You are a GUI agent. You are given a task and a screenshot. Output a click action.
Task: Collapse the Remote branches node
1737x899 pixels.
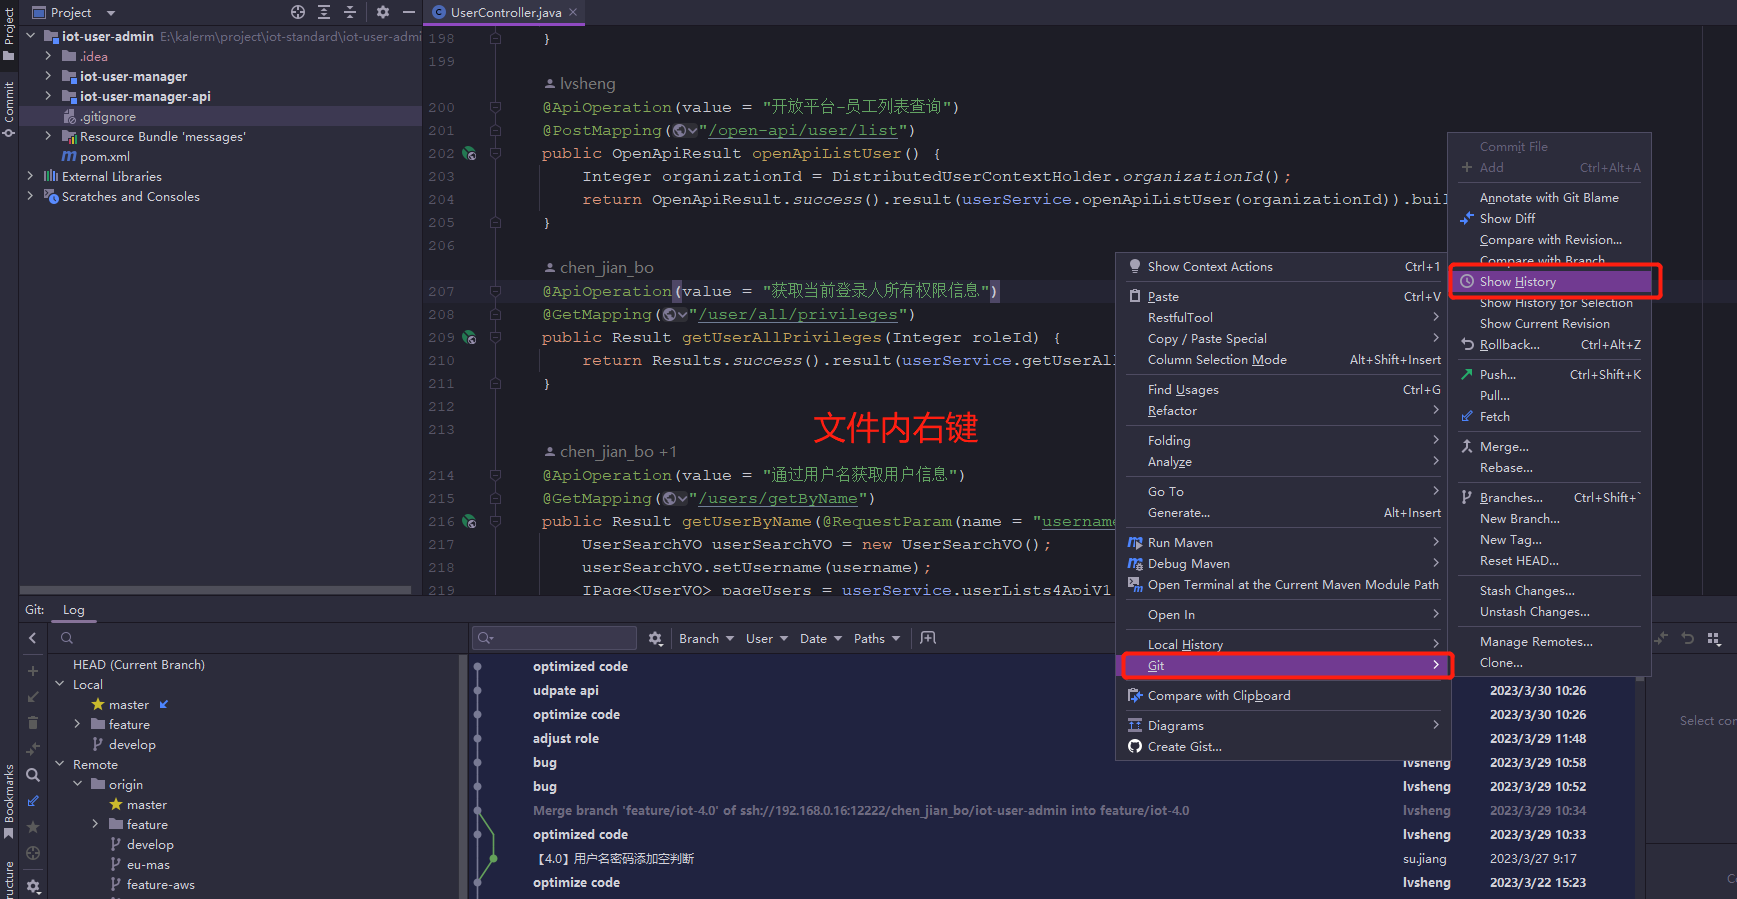[59, 764]
